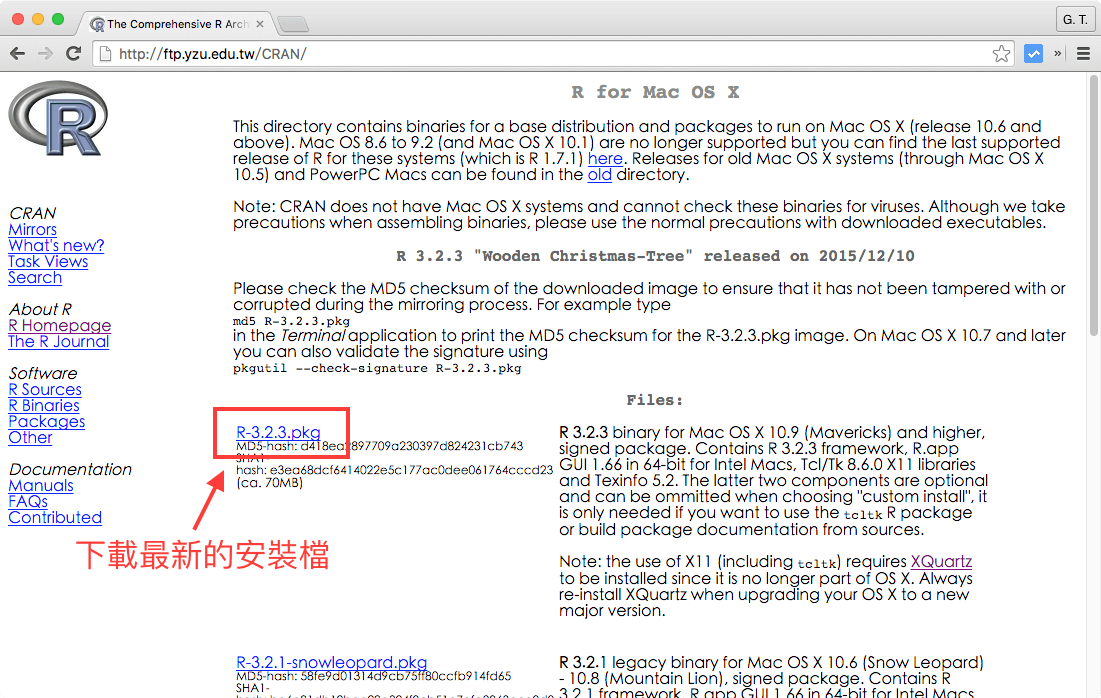This screenshot has height=698, width=1101.
Task: Open the blank new tab
Action: [x=291, y=26]
